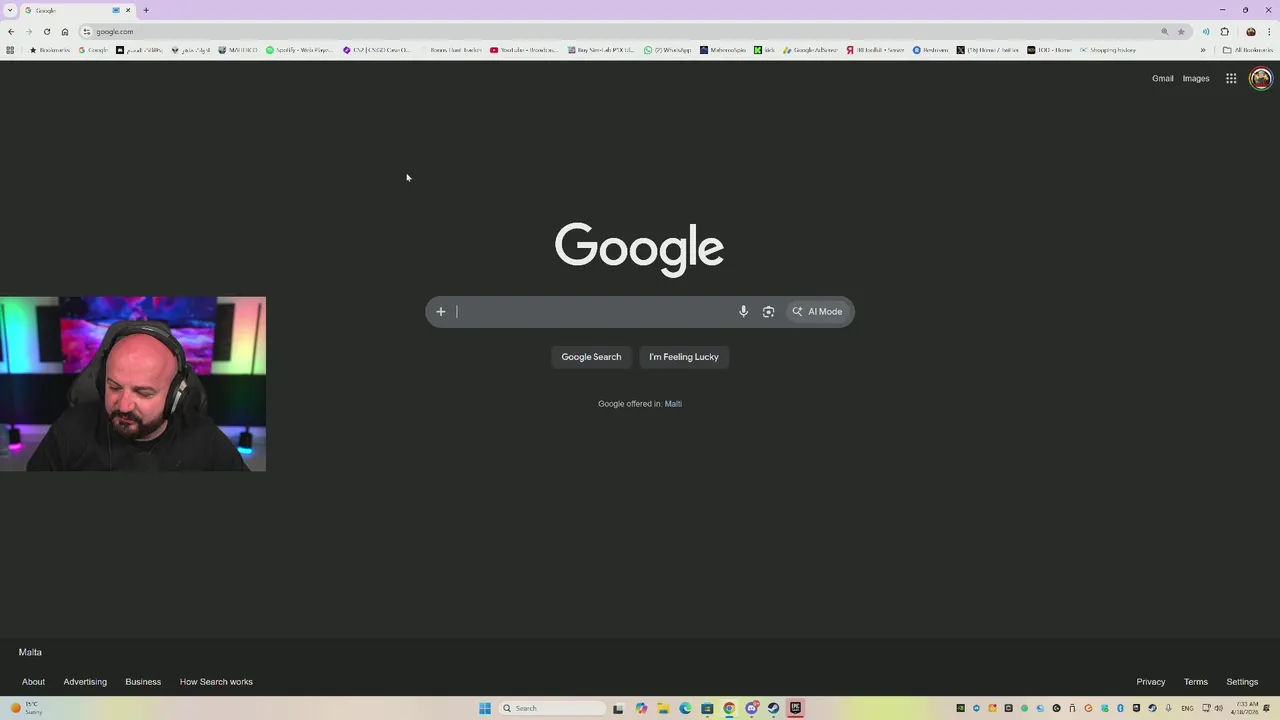The image size is (1280, 720).
Task: Open the Privacy footer link
Action: 1150,682
